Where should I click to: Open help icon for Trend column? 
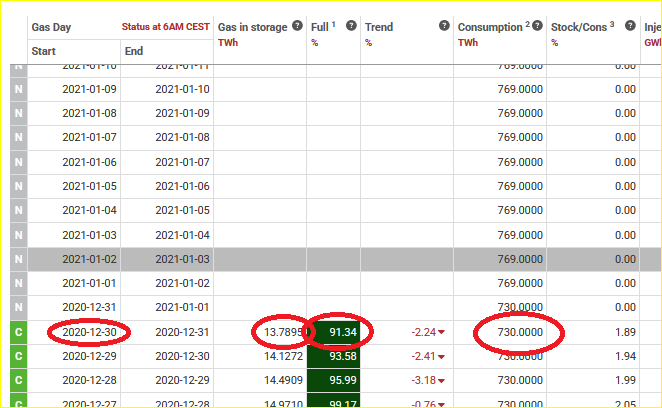(444, 26)
